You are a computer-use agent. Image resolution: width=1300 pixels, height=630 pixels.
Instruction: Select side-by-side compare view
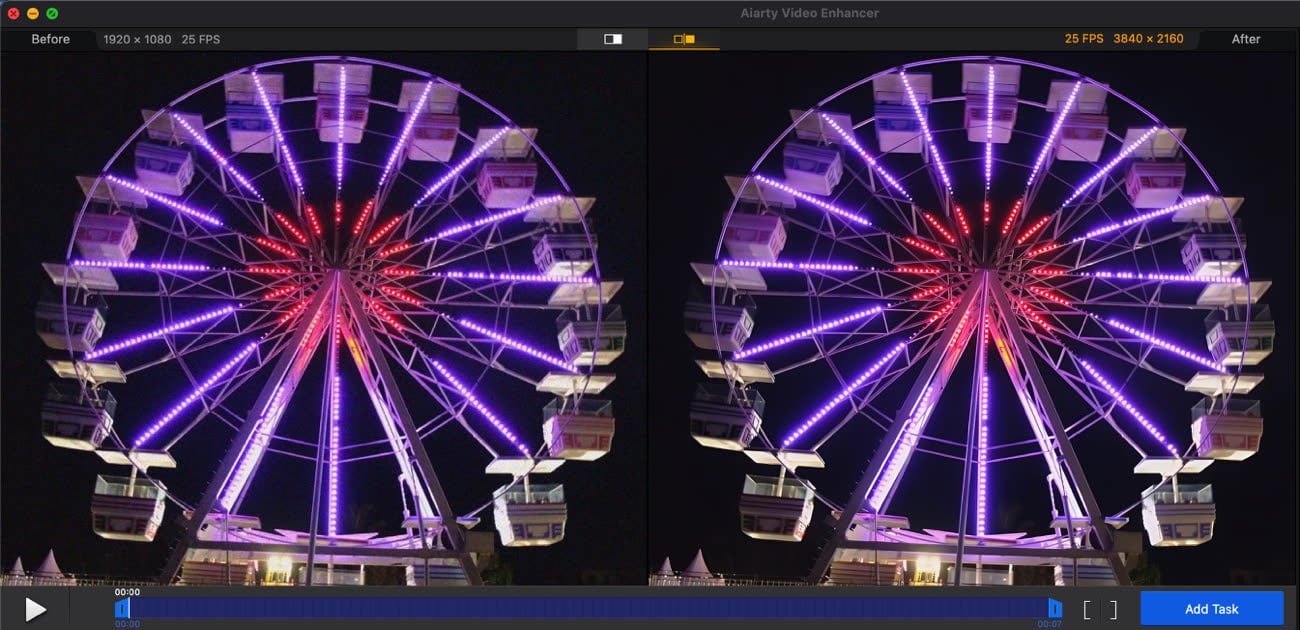(684, 39)
